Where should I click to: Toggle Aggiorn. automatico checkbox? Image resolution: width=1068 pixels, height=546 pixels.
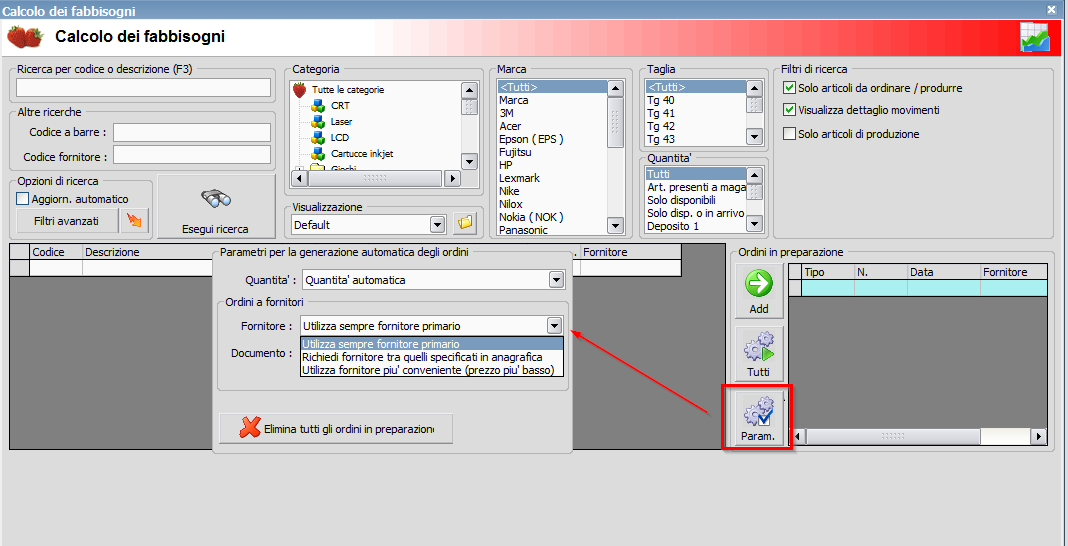22,199
